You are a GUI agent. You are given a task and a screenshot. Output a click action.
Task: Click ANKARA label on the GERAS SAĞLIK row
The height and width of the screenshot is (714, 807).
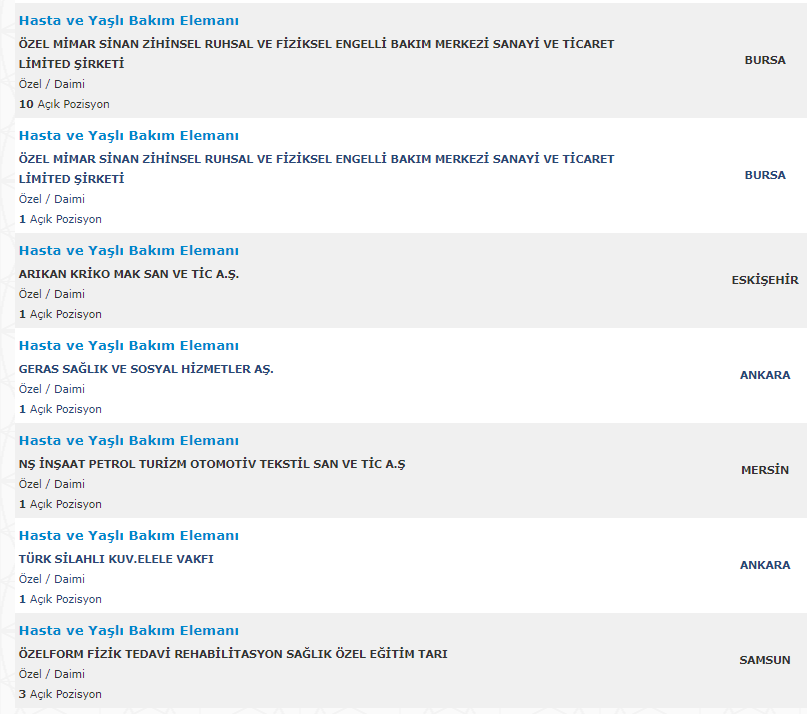click(765, 375)
